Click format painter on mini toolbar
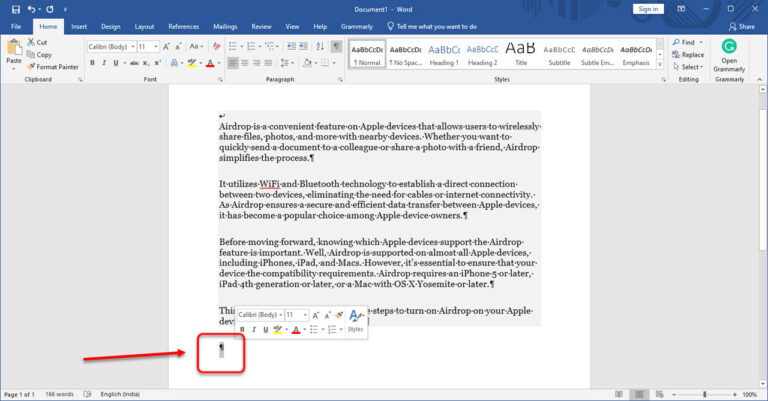Image resolution: width=768 pixels, height=401 pixels. (x=339, y=315)
